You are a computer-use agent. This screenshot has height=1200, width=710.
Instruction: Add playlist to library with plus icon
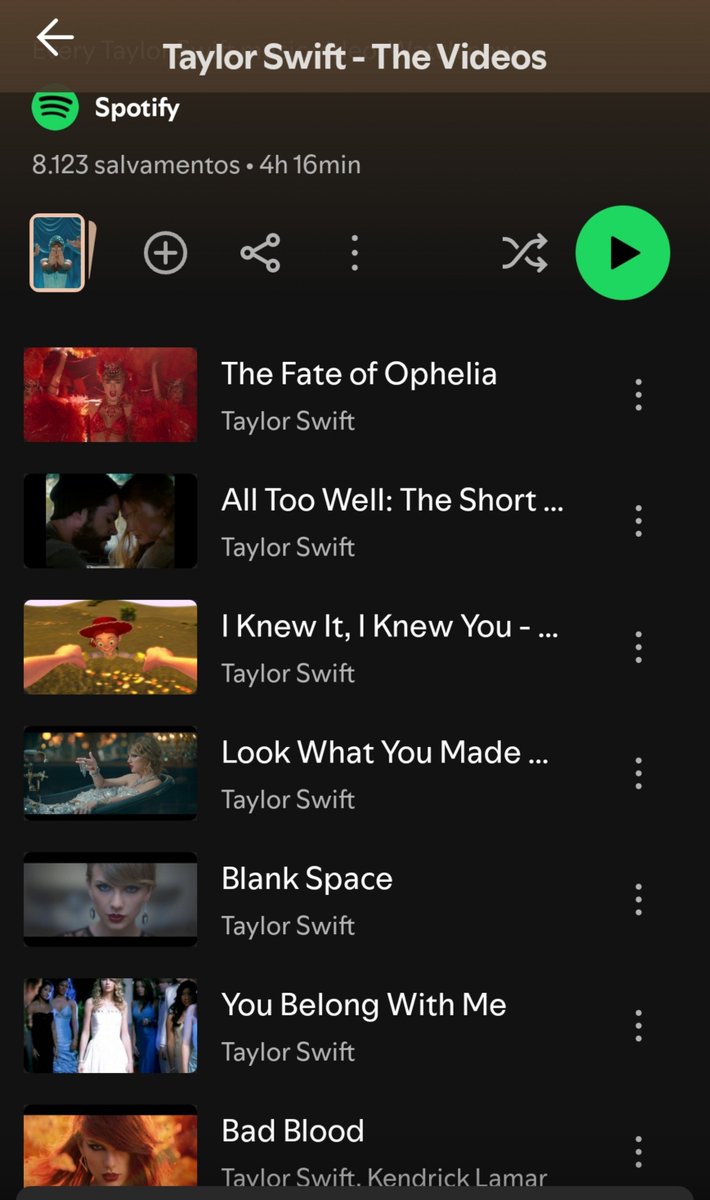[166, 254]
